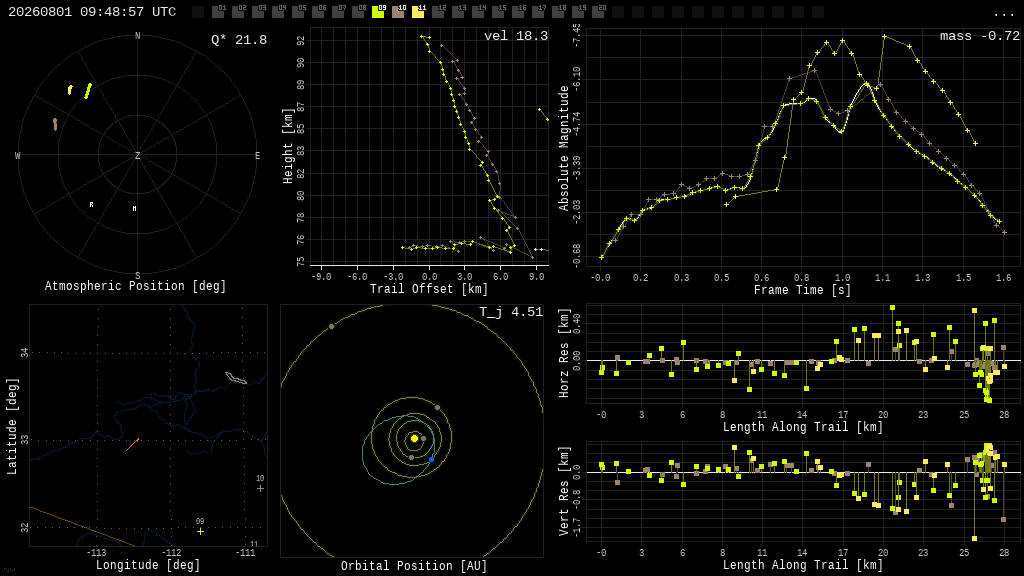
Task: Click the blue Earth dot on orbit
Action: pos(432,460)
